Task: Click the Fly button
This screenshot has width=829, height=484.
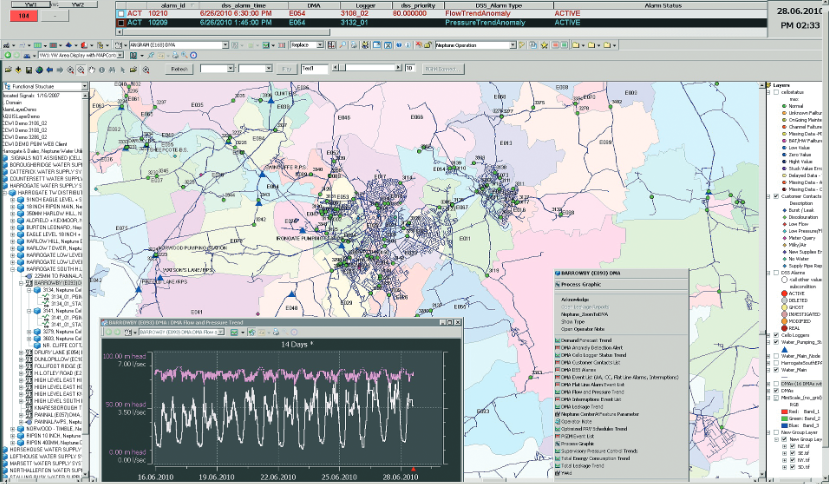Action: (x=286, y=69)
